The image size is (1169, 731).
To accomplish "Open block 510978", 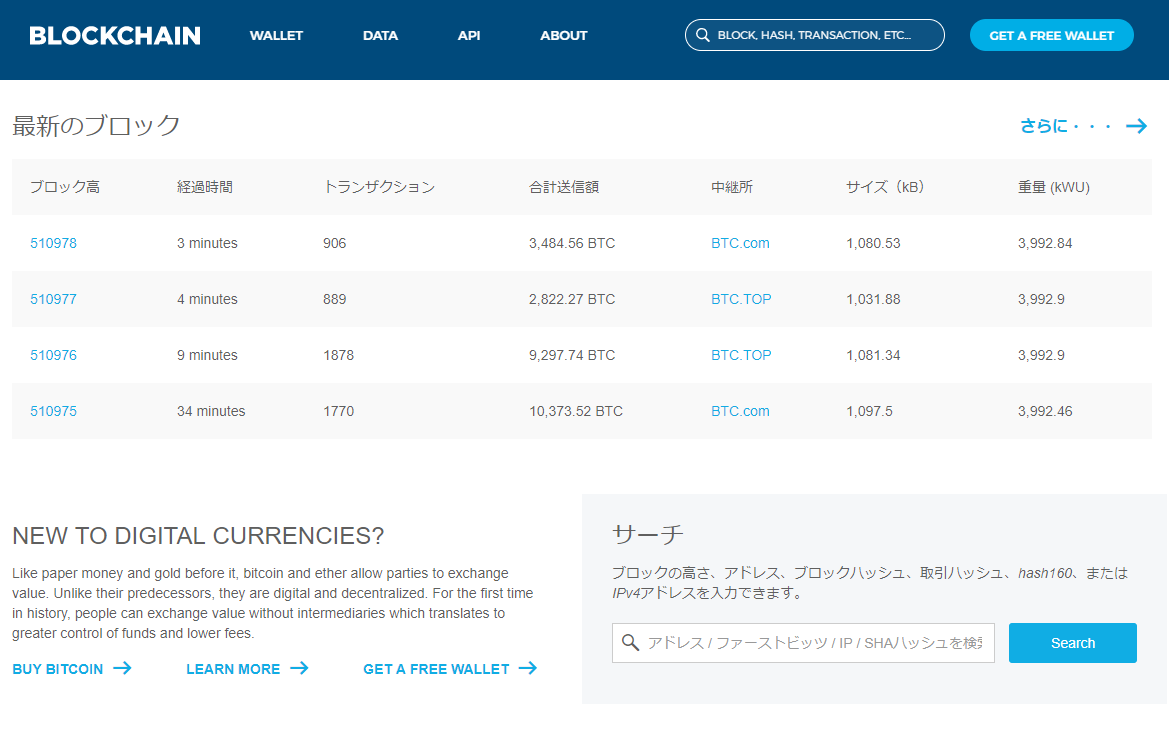I will [53, 243].
